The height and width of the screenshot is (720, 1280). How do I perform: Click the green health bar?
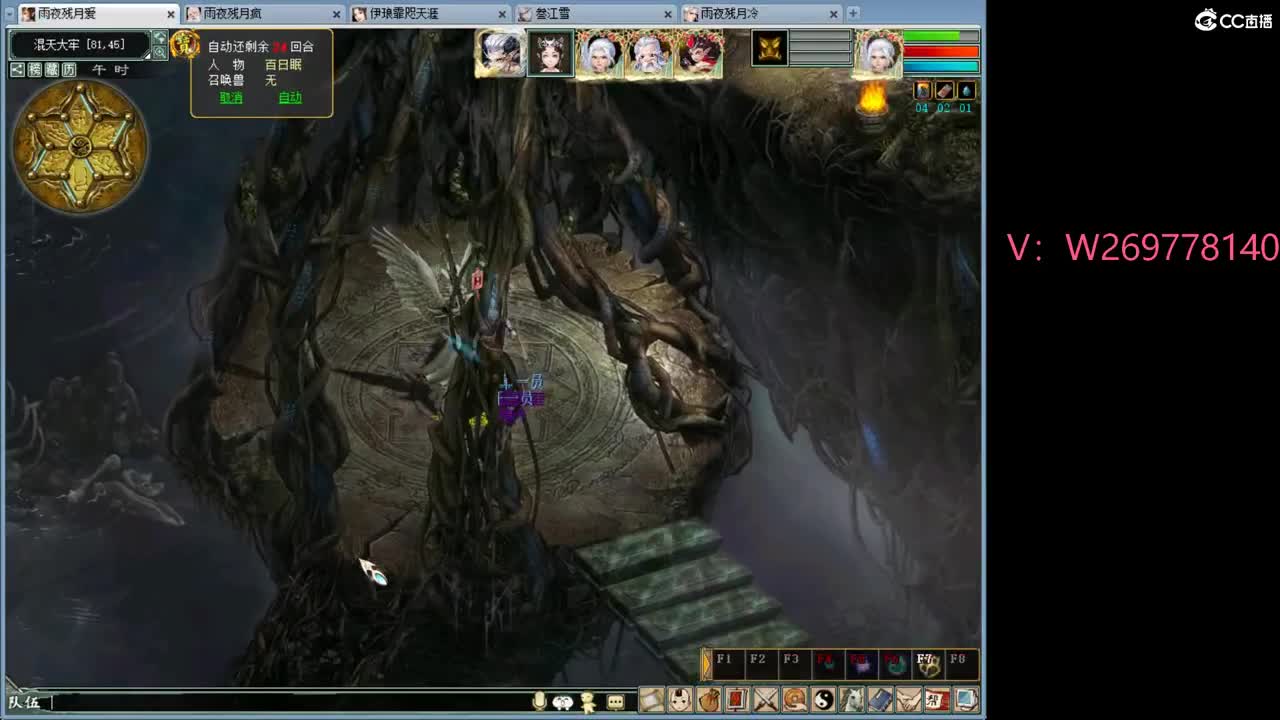click(x=941, y=36)
